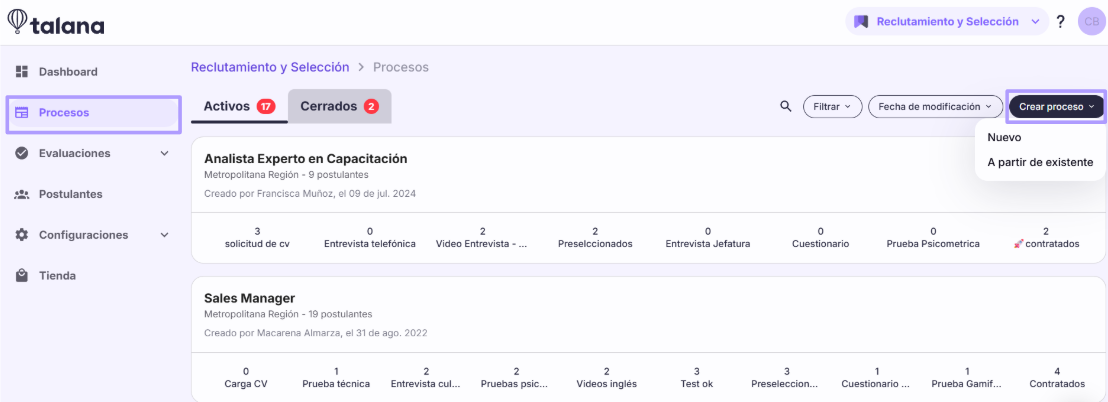Click the Entrevista telefónica stage
The image size is (1108, 402).
370,237
